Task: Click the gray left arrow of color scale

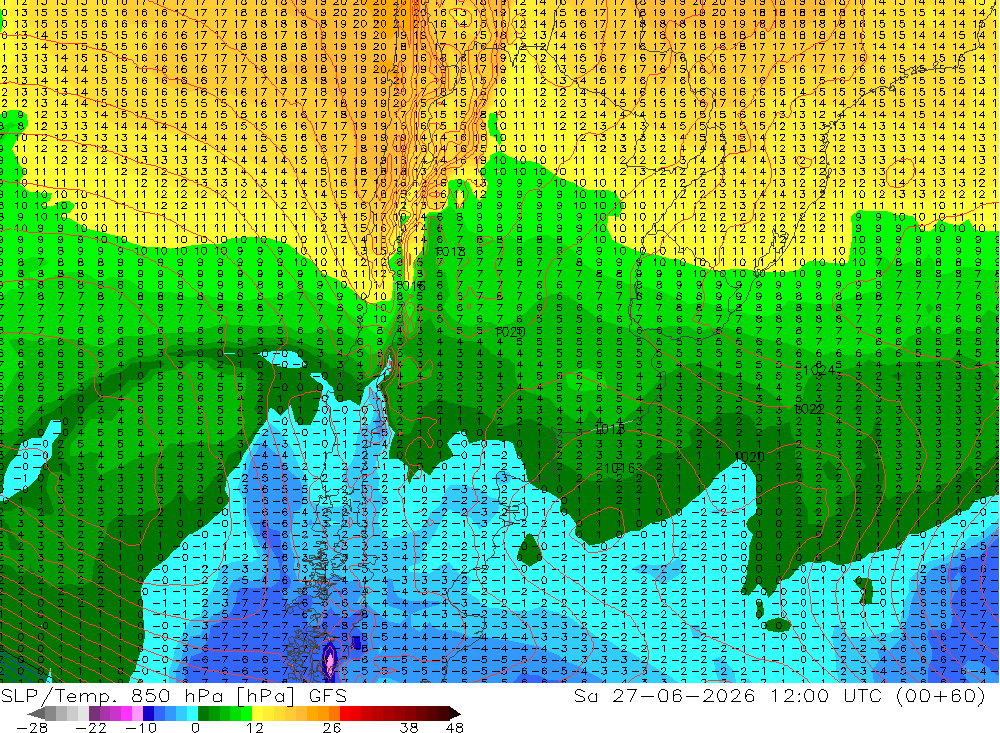Action: click(36, 713)
